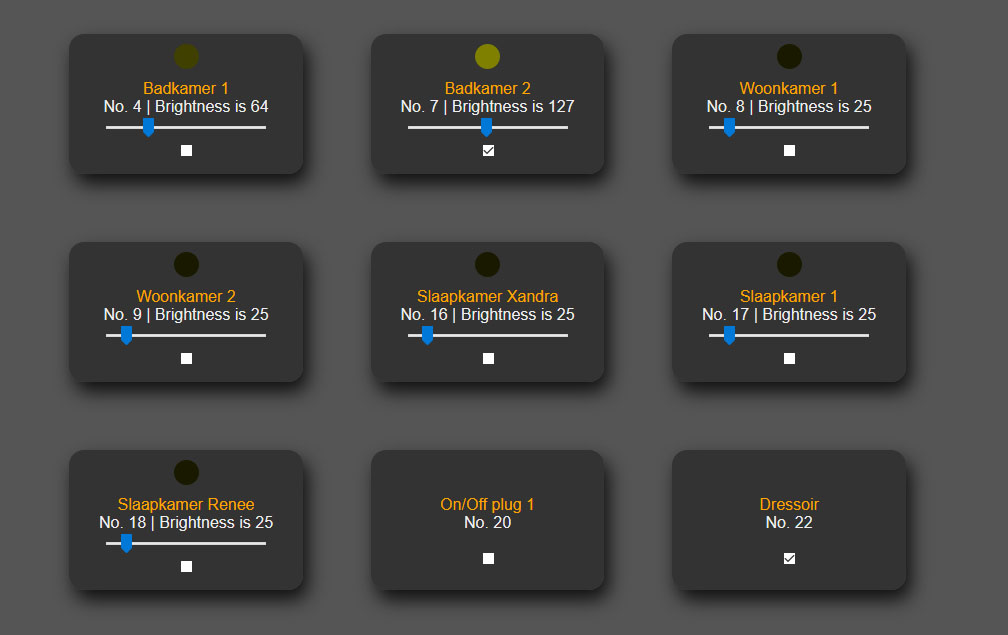Enable the On/Off plug 1 checkbox
Viewport: 1008px width, 635px height.
click(x=489, y=559)
